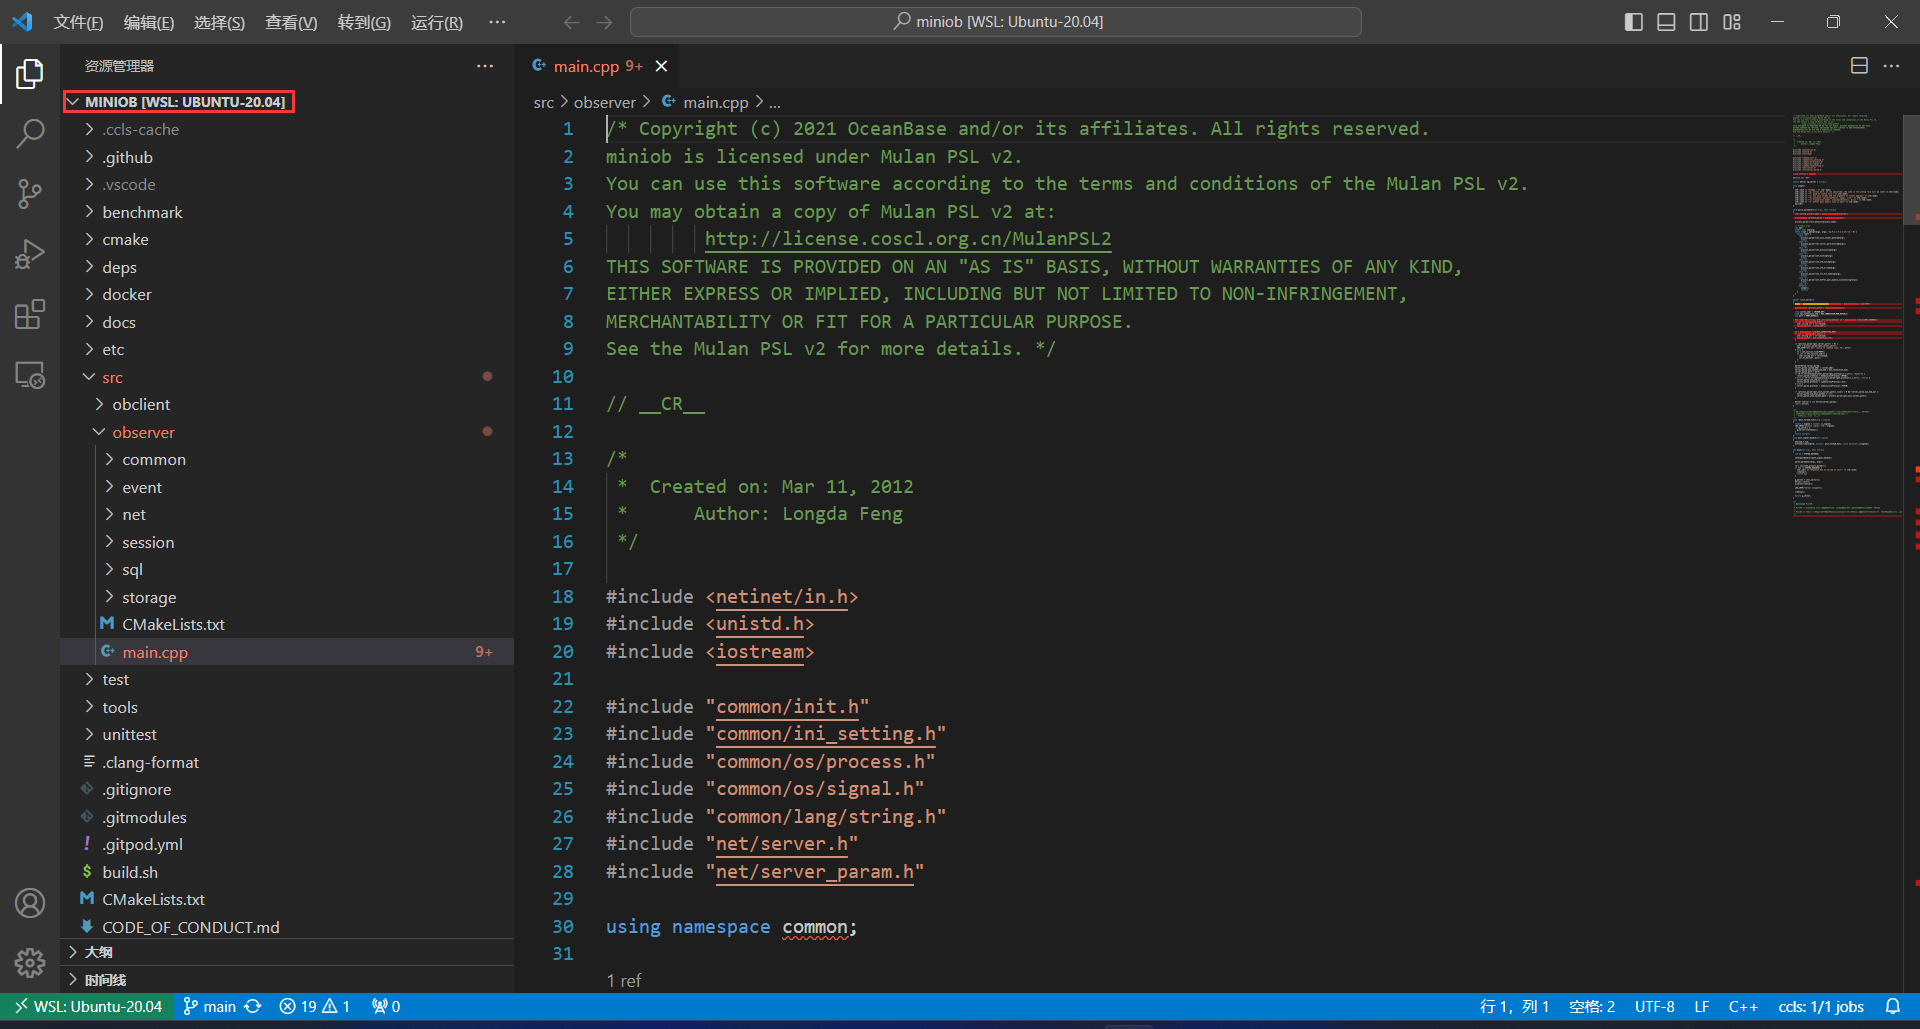Go forward with the right arrow
The width and height of the screenshot is (1920, 1029).
[605, 22]
